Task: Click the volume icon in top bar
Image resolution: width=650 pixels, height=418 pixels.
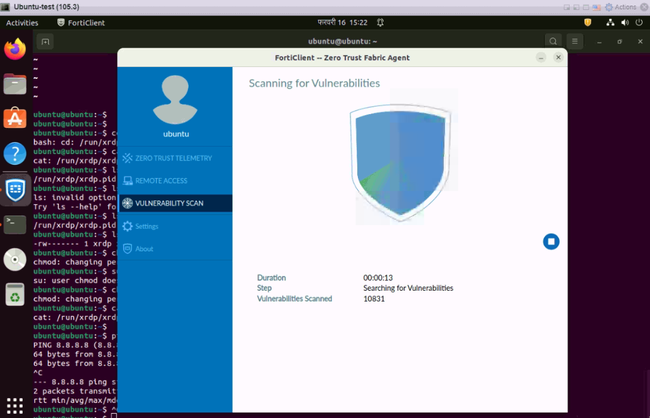Action: [625, 22]
